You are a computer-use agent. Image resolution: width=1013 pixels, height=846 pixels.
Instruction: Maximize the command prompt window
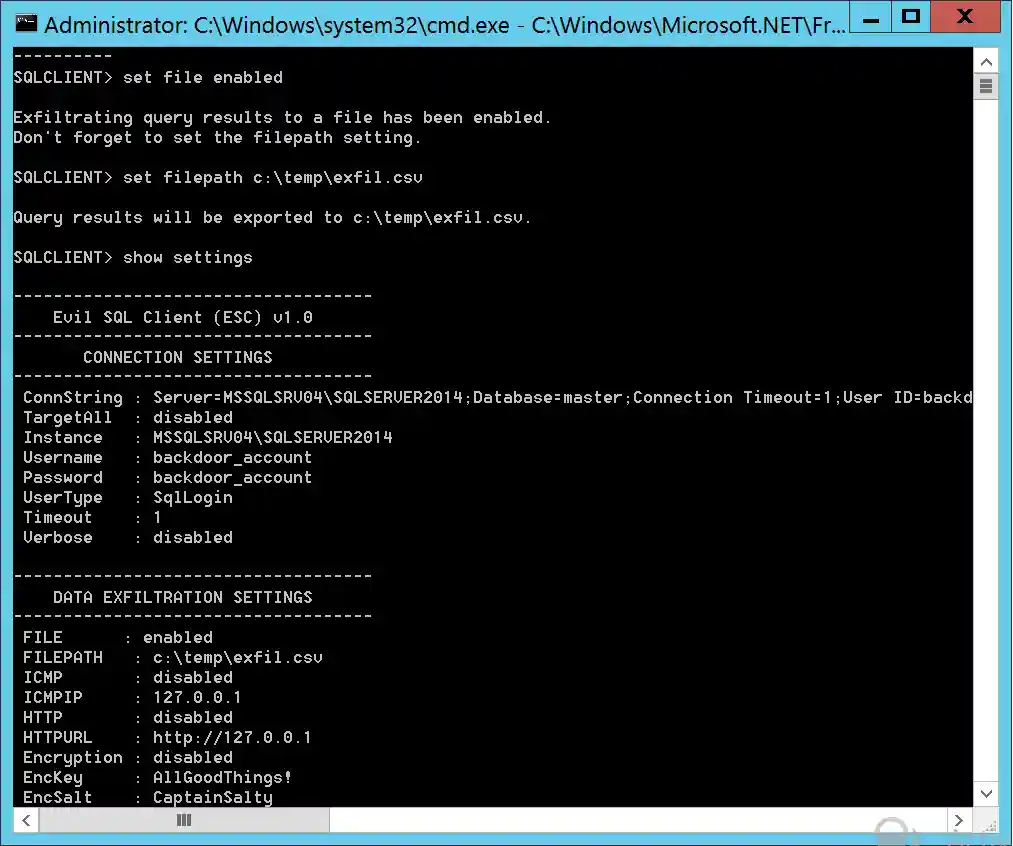(x=911, y=17)
